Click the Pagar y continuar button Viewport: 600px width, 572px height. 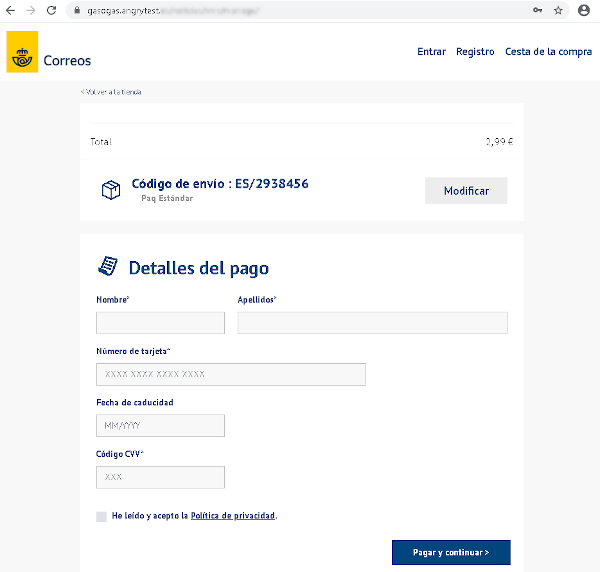tap(451, 552)
